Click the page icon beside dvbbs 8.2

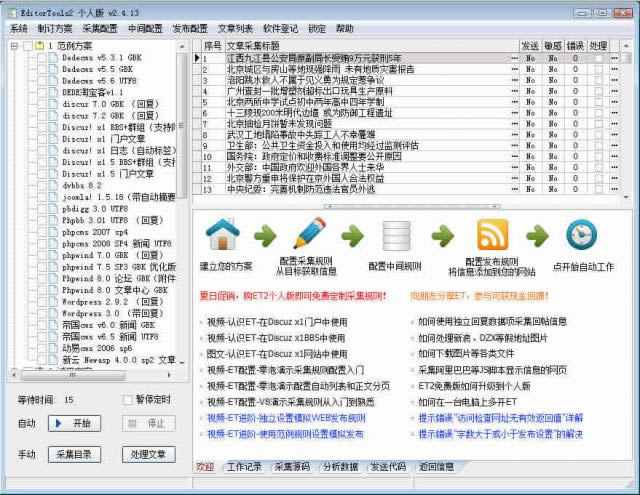53,185
